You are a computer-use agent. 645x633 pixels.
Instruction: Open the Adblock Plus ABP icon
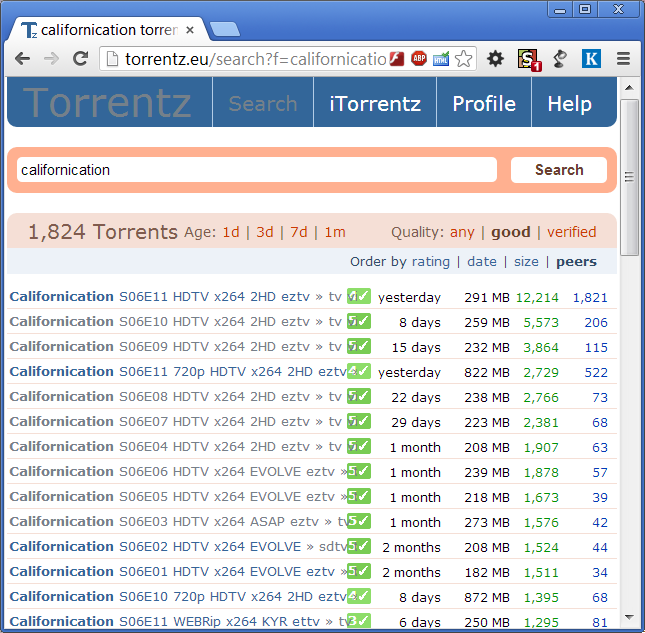point(419,59)
